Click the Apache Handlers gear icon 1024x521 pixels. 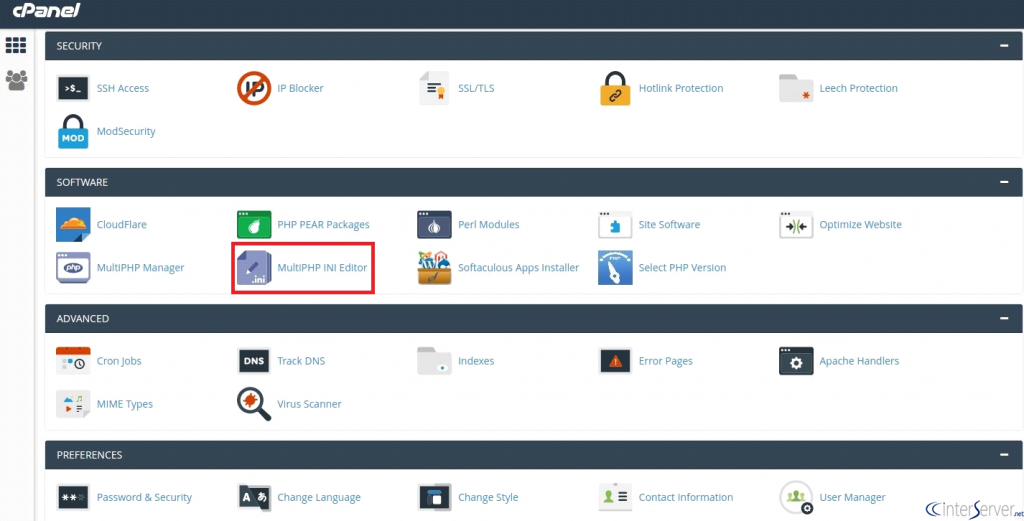click(796, 361)
